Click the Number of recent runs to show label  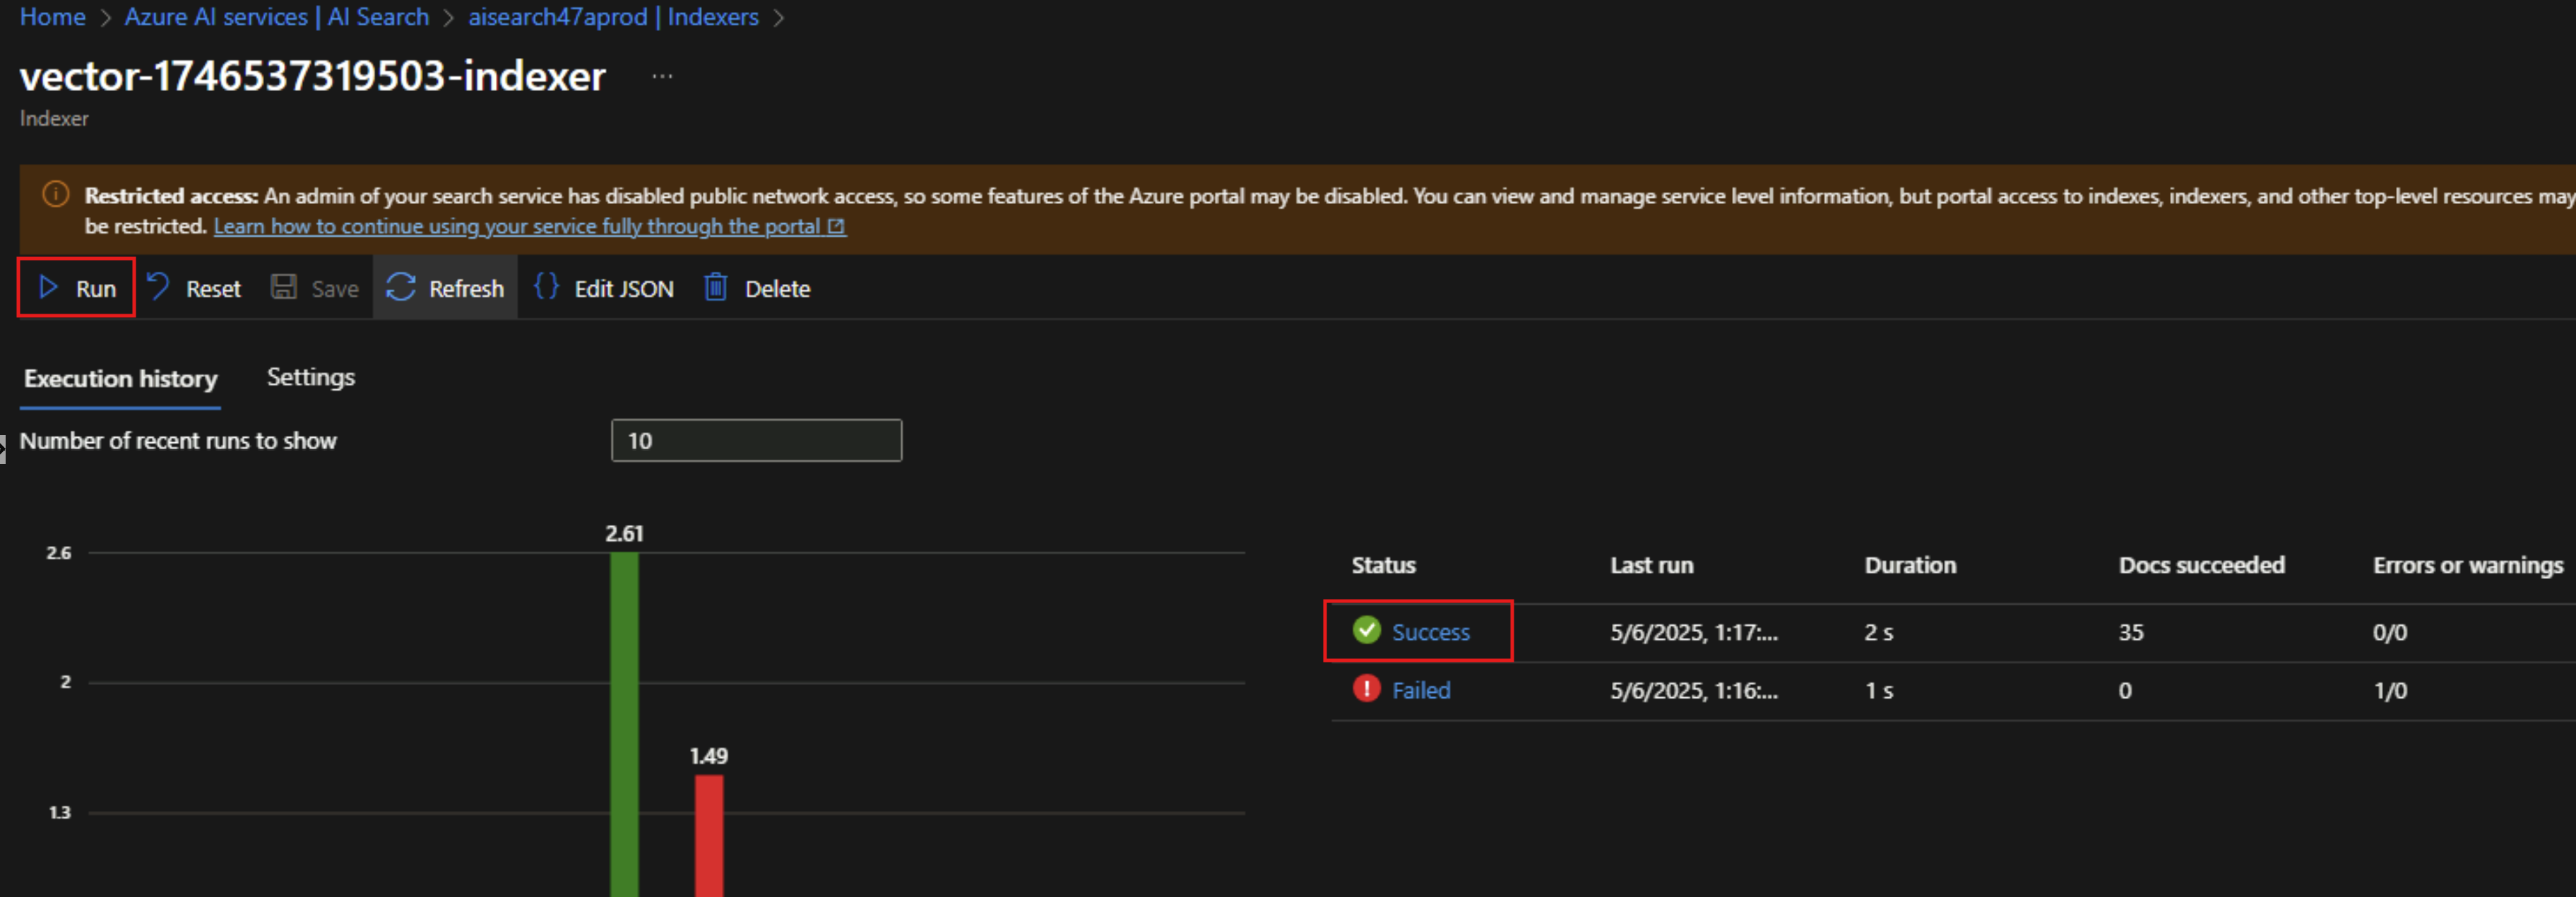(x=178, y=441)
